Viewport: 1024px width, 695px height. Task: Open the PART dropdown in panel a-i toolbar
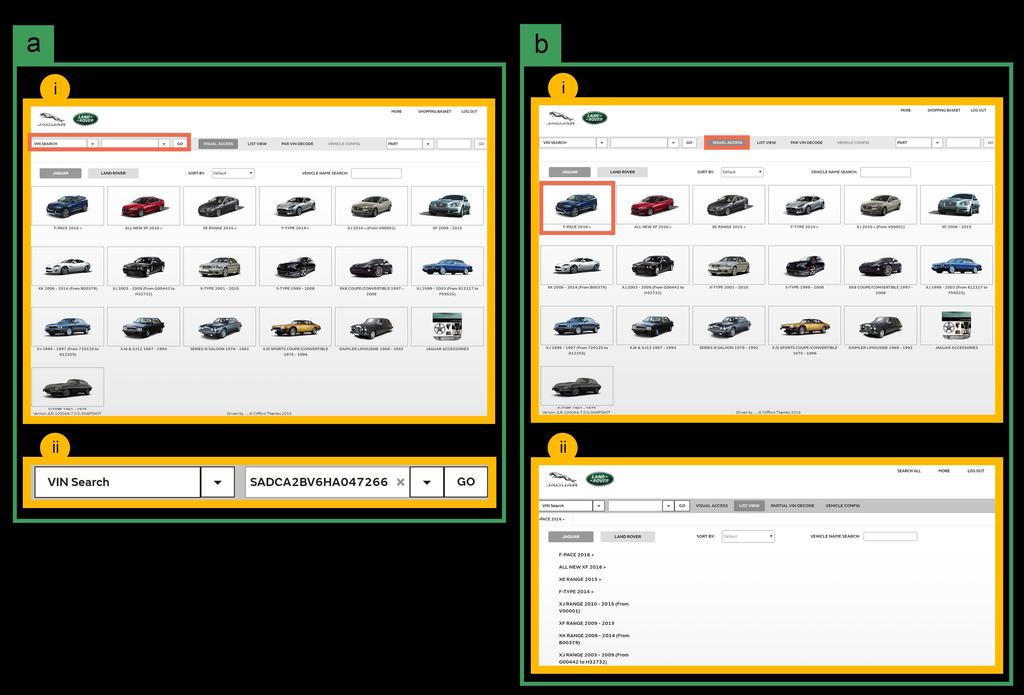pos(428,144)
